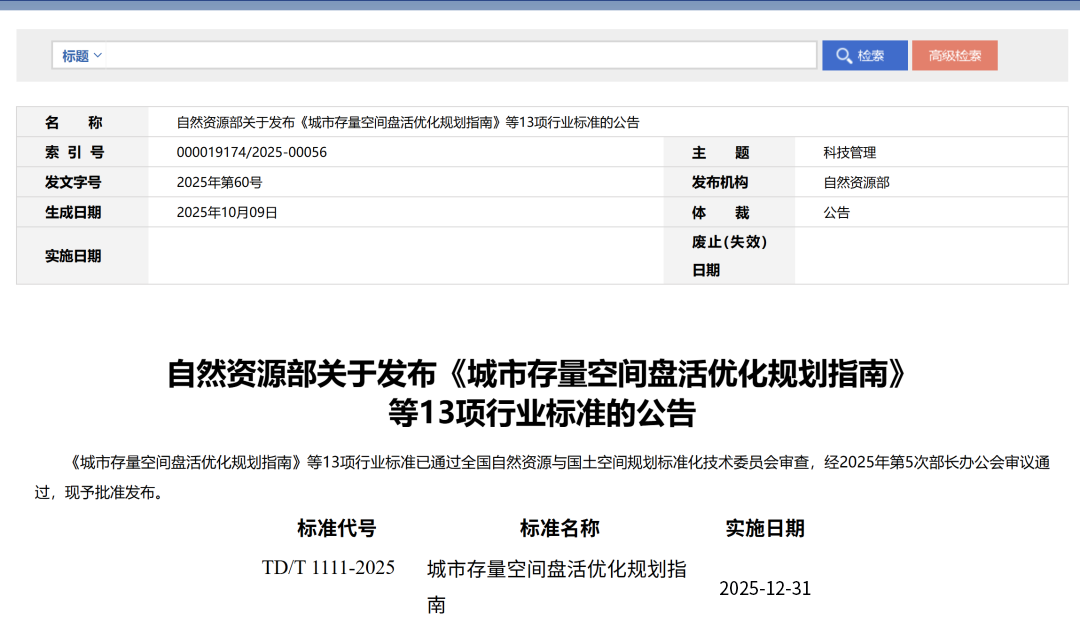
Task: Open 高级检索 advanced search
Action: [x=954, y=56]
